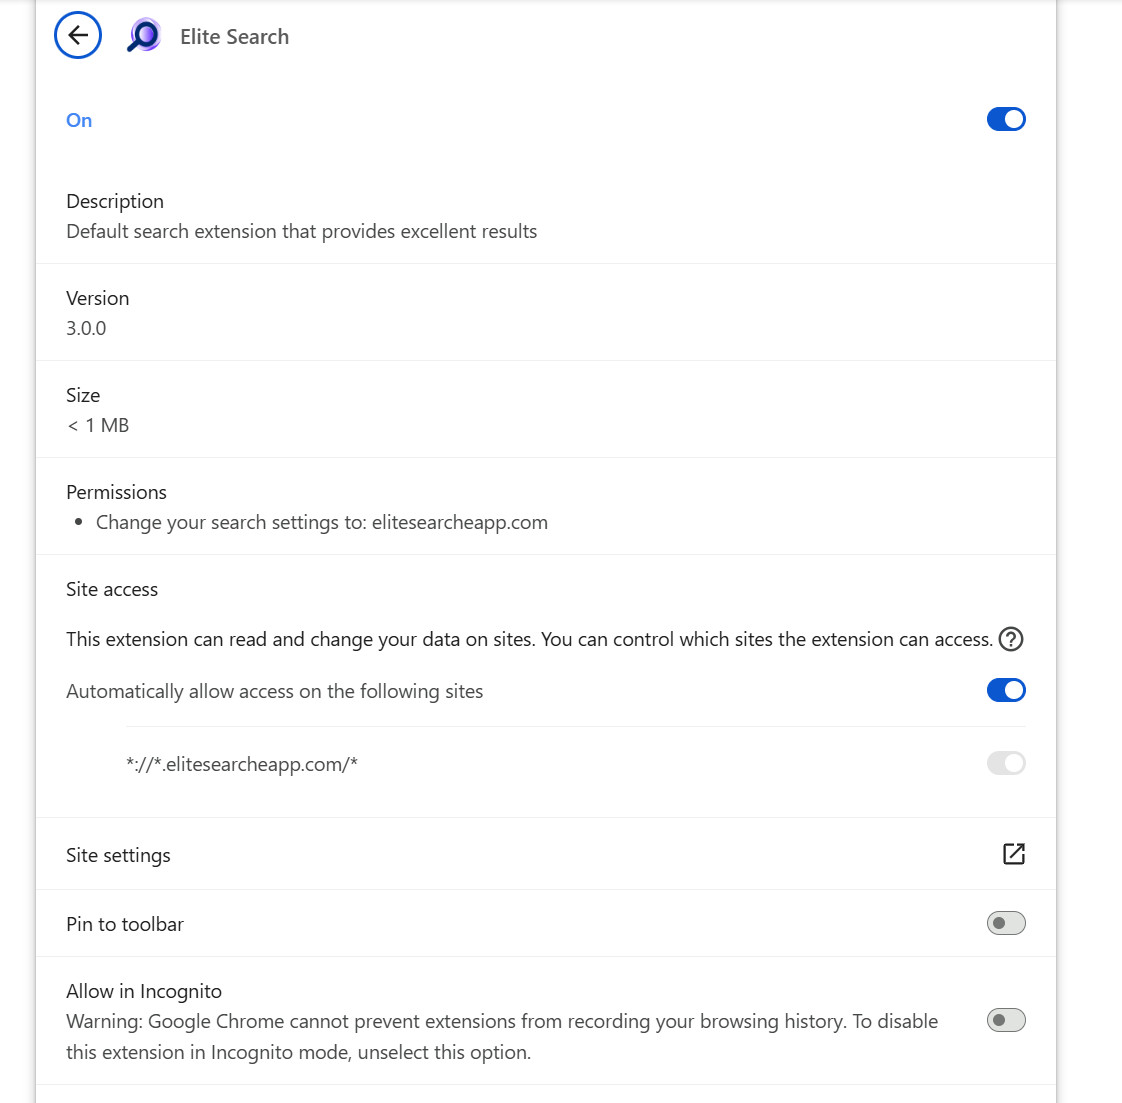This screenshot has width=1122, height=1103.
Task: Enable Pin to toolbar
Action: coord(1005,923)
